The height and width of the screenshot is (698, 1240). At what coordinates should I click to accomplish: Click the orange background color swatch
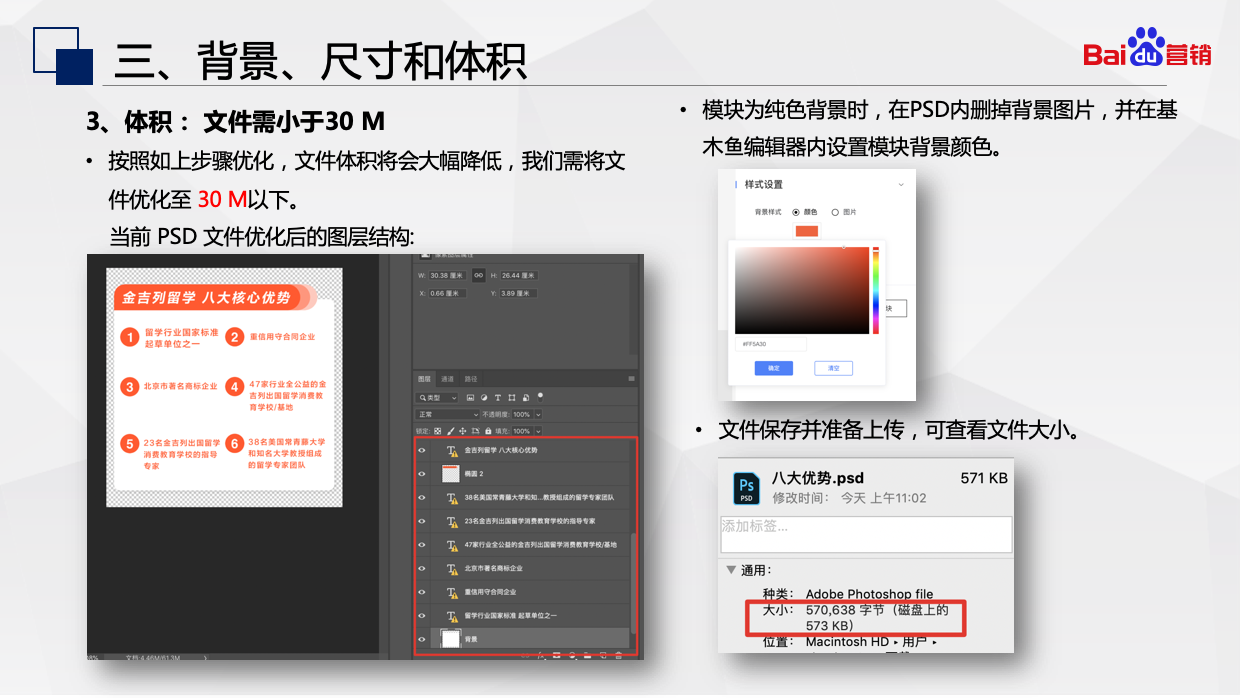pos(806,231)
